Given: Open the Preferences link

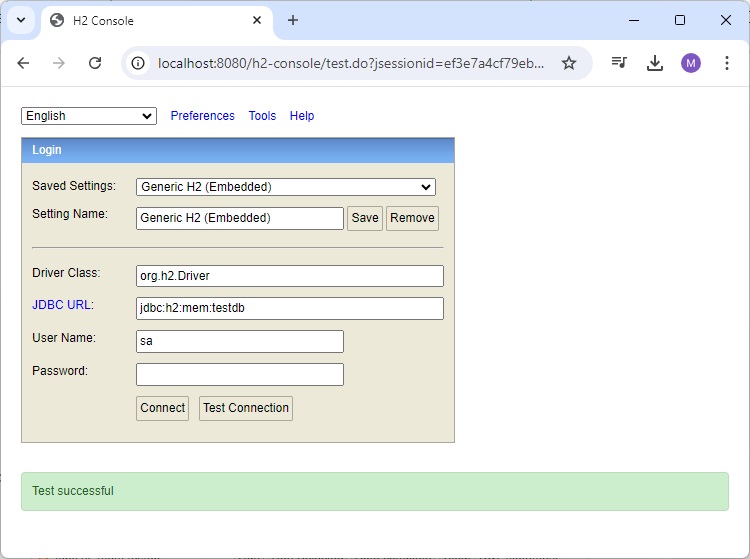Looking at the screenshot, I should [x=202, y=116].
